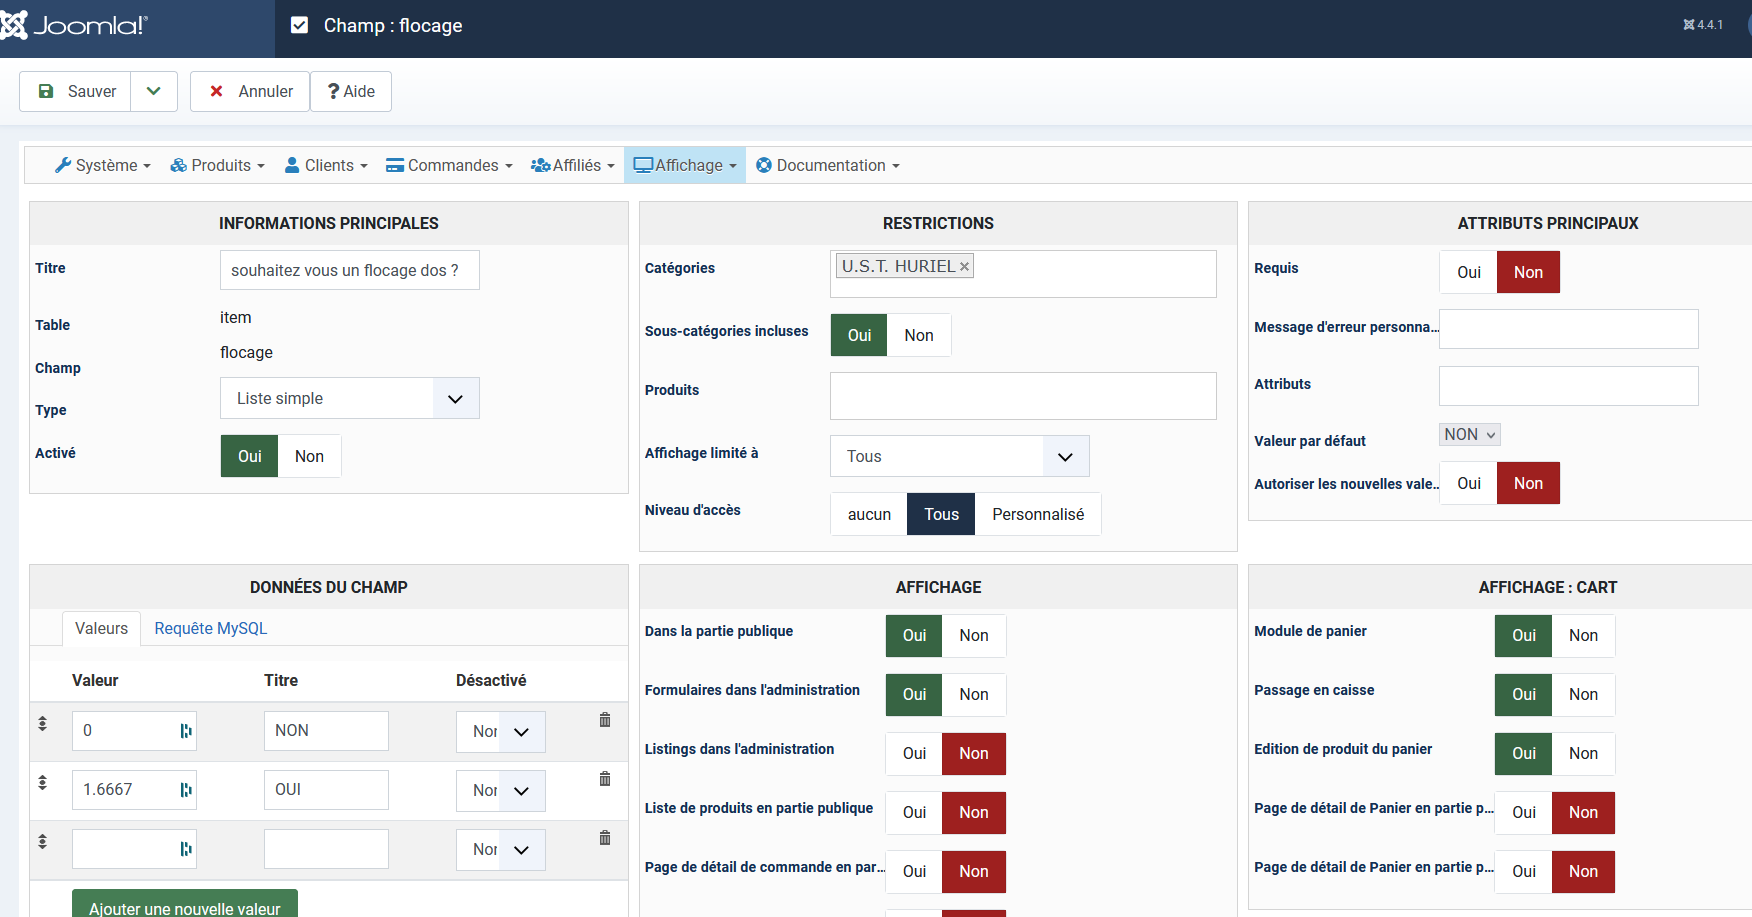Choose Personnalisé for Niveau d'accès
Screen dimensions: 1752x917
tap(1038, 514)
